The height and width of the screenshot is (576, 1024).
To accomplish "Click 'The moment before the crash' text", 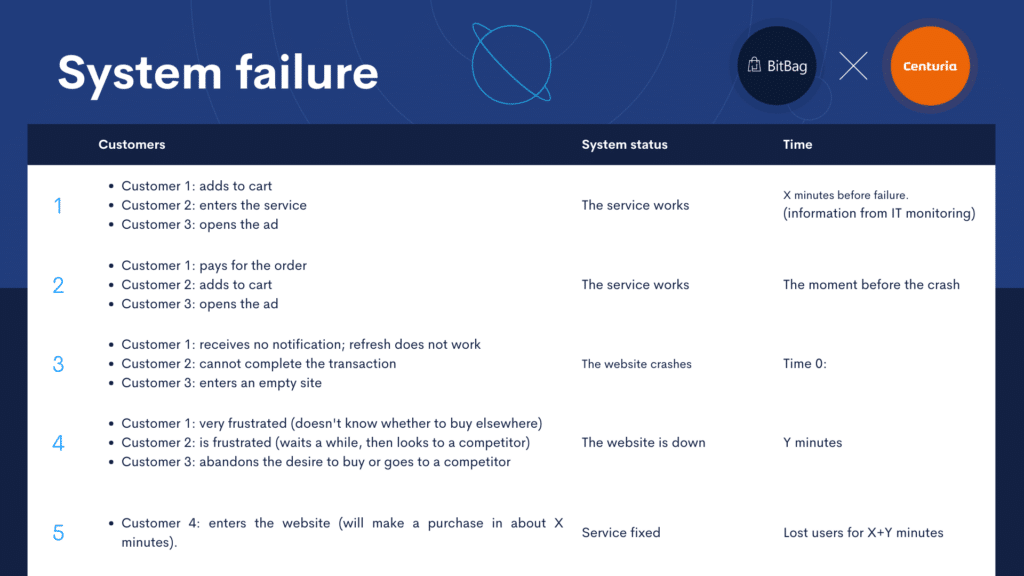I will click(871, 285).
